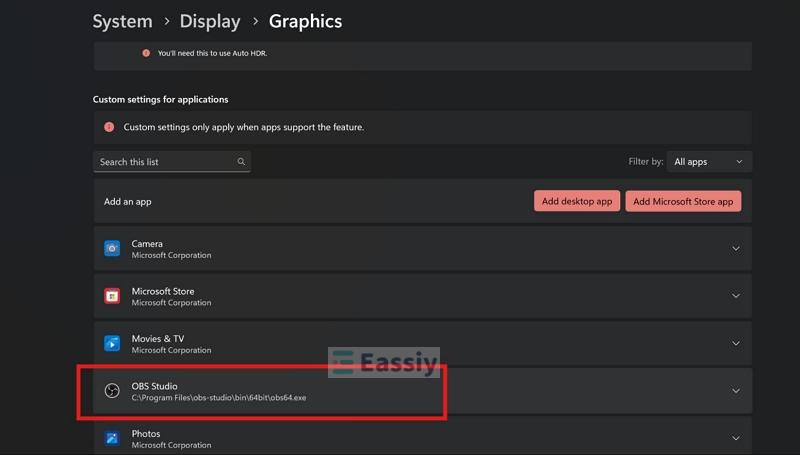The image size is (800, 455).
Task: Click the Microsoft Store app icon
Action: pyautogui.click(x=112, y=296)
